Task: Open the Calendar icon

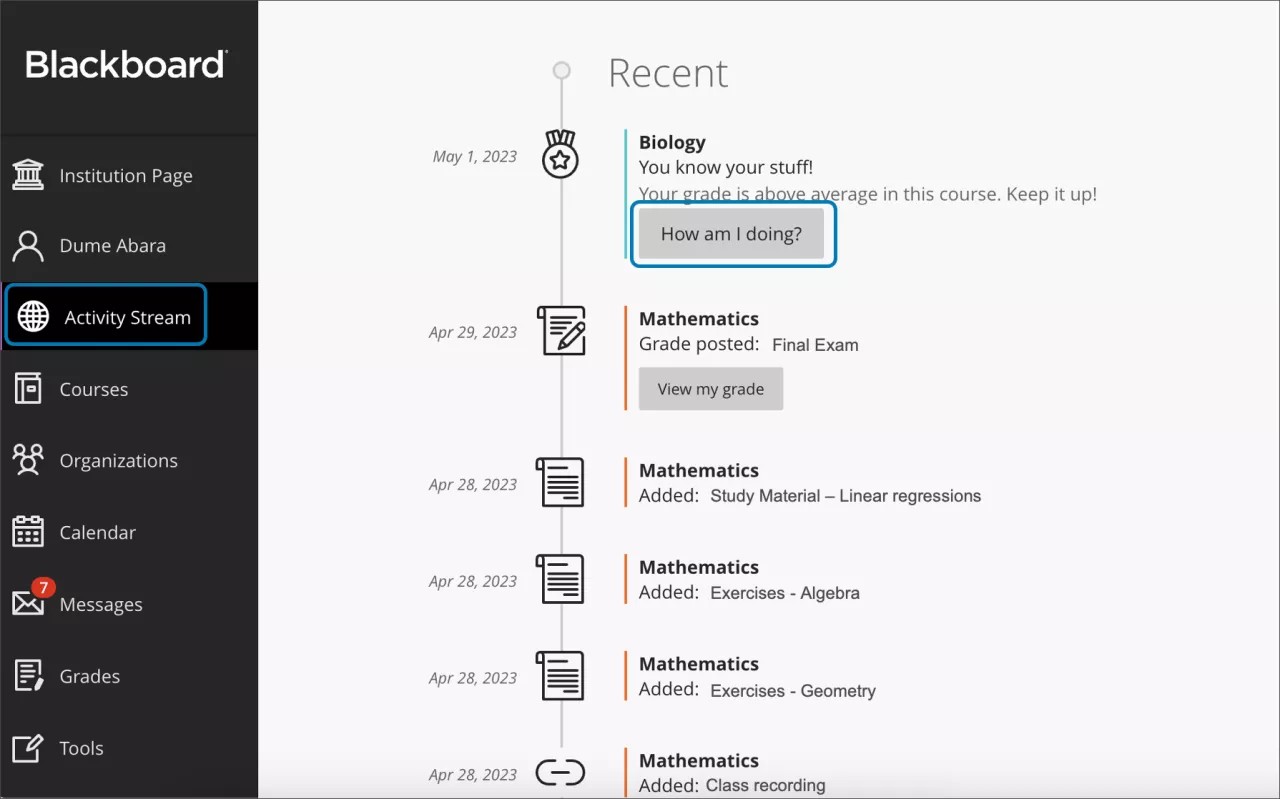Action: pos(30,532)
